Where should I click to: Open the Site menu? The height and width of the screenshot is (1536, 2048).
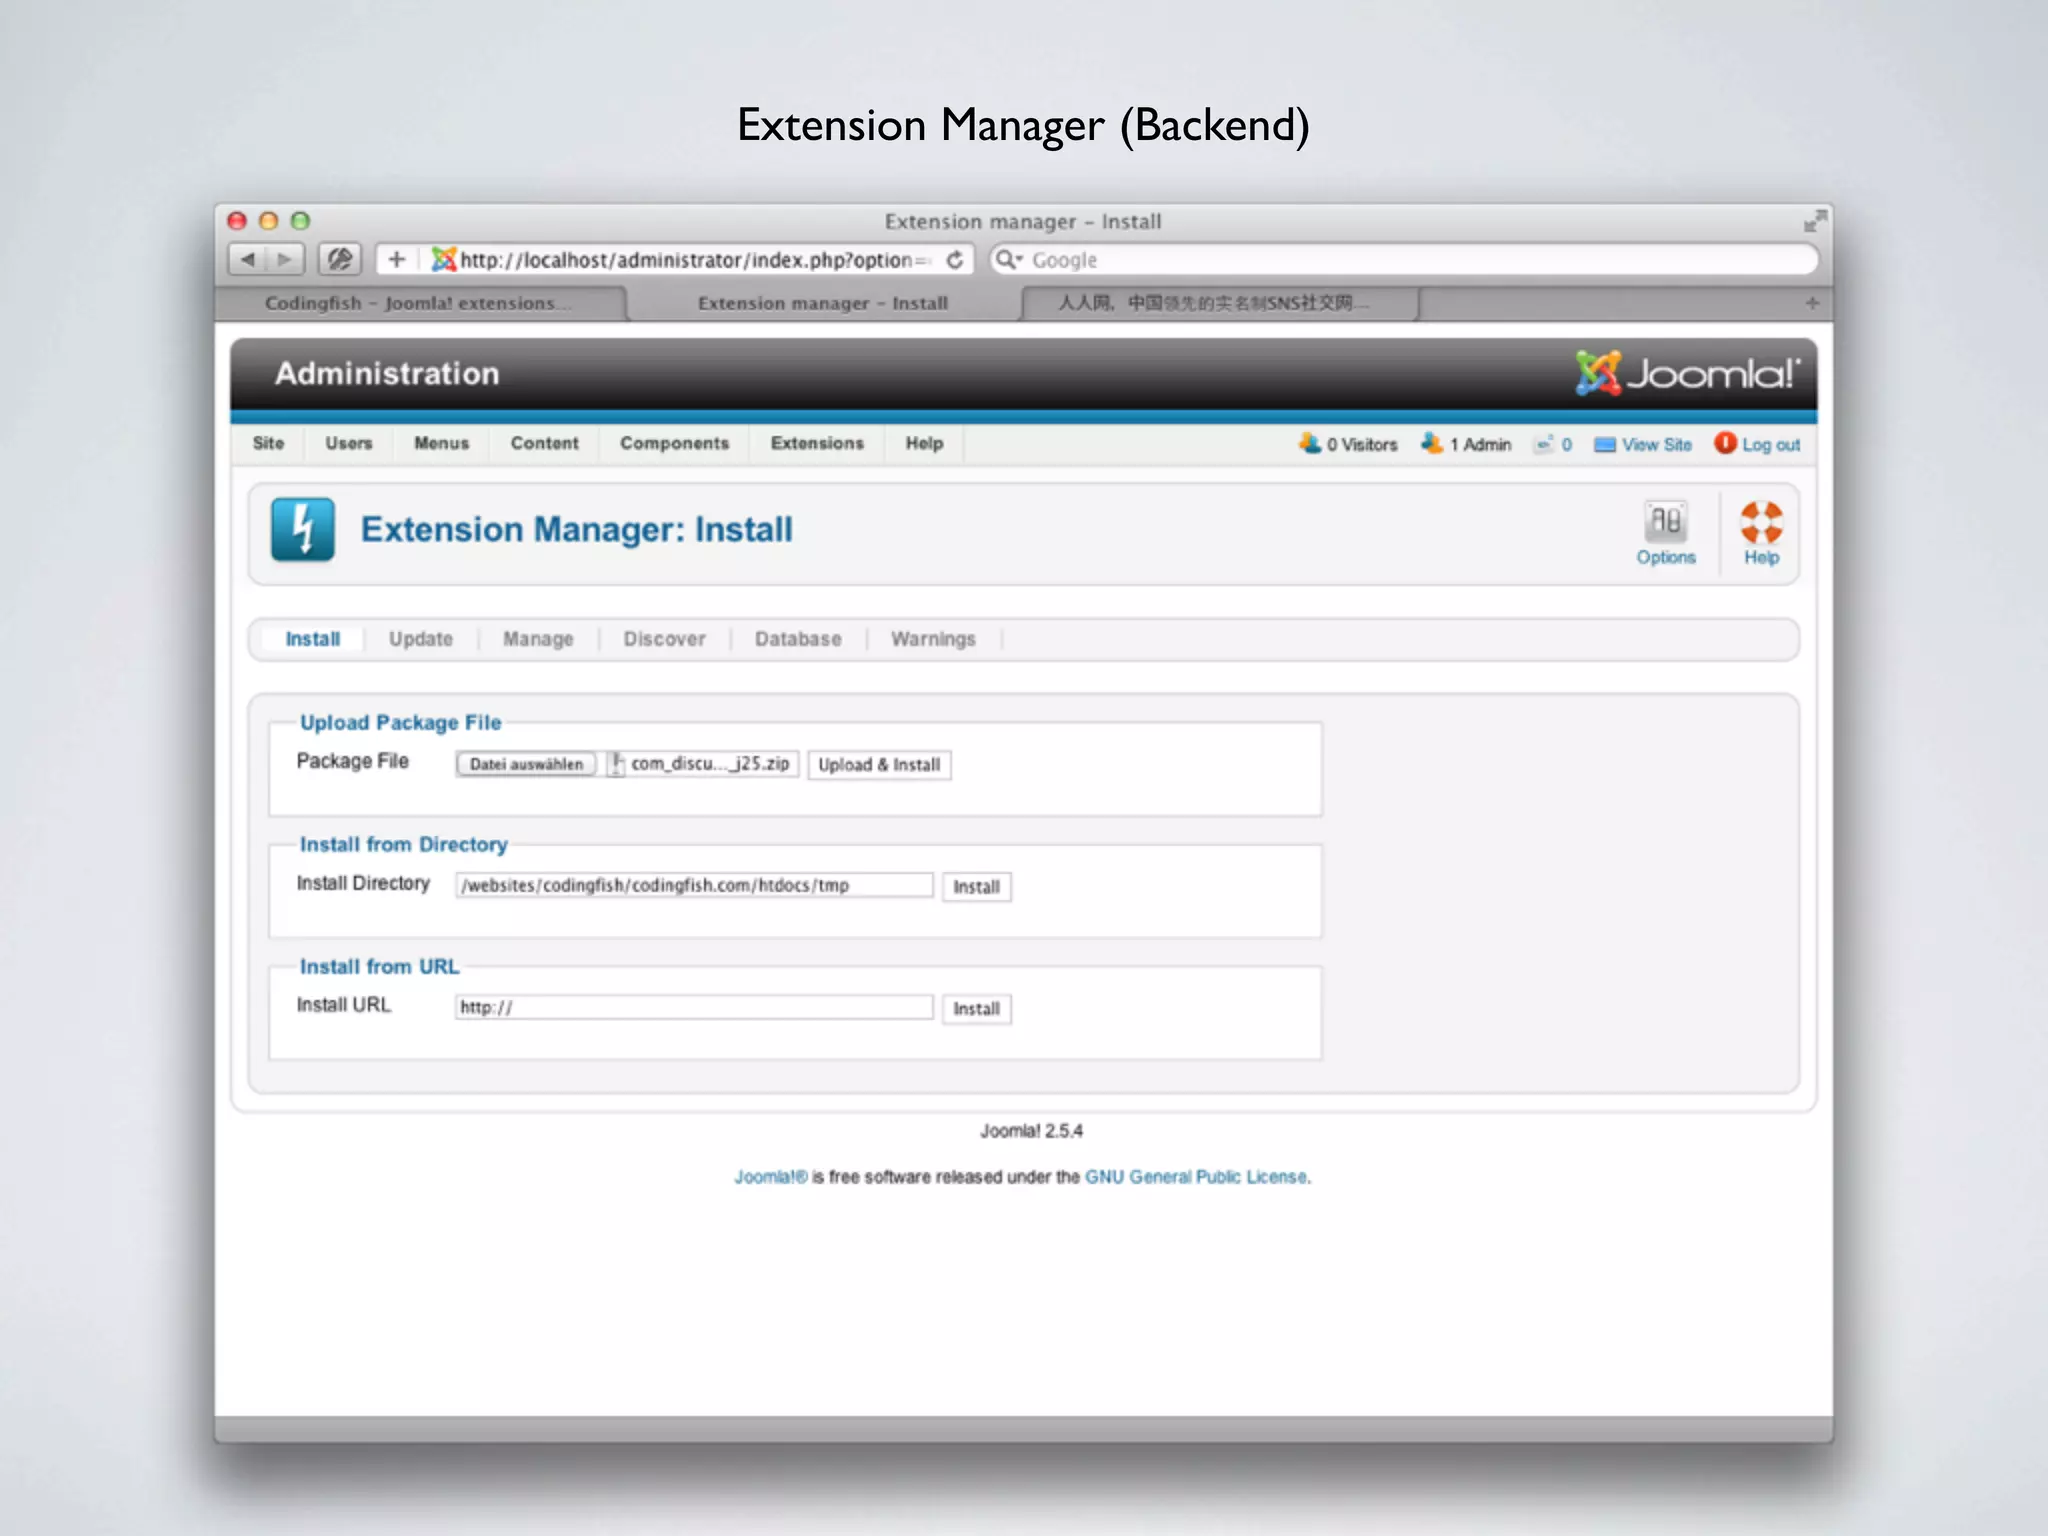coord(268,443)
